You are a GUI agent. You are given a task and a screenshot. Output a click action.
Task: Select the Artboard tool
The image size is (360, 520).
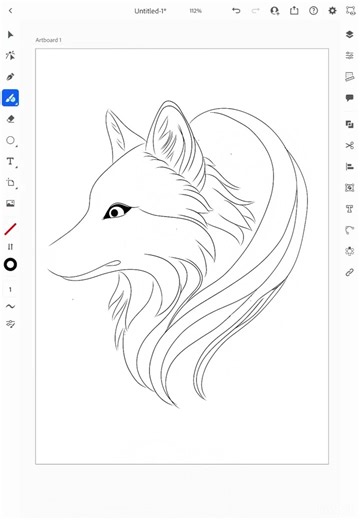(x=10, y=183)
